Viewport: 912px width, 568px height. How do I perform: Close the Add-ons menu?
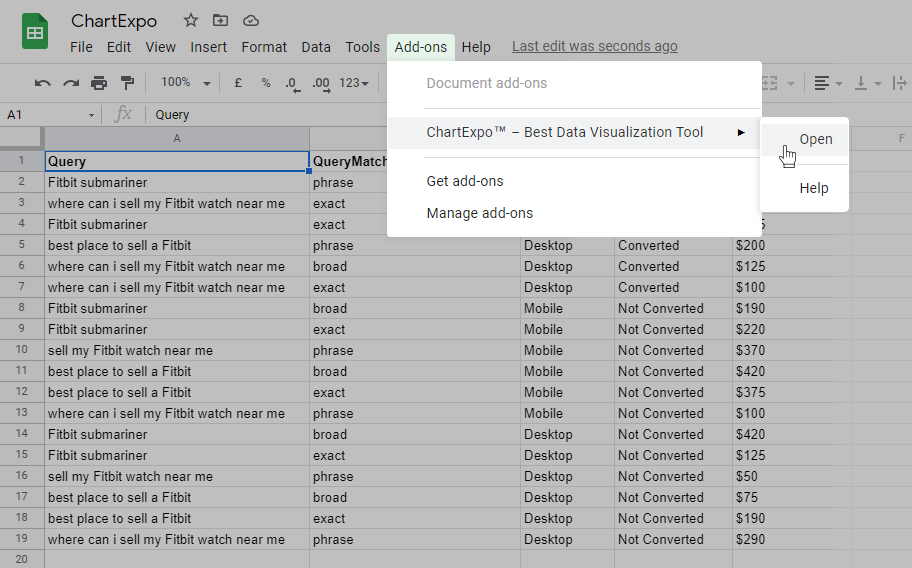point(421,47)
